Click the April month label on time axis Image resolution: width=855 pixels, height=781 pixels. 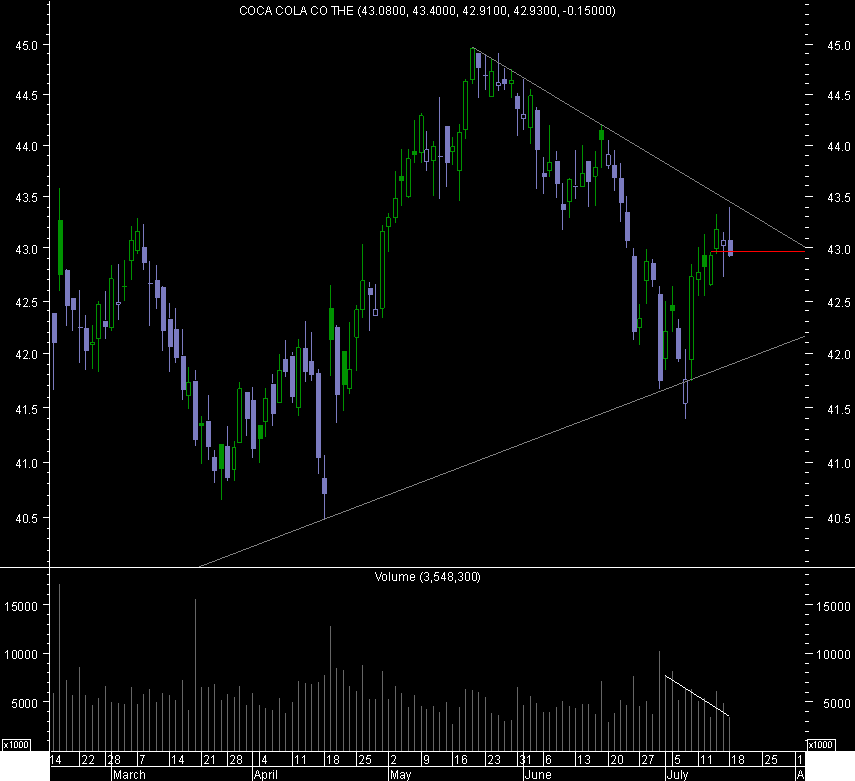(x=266, y=774)
